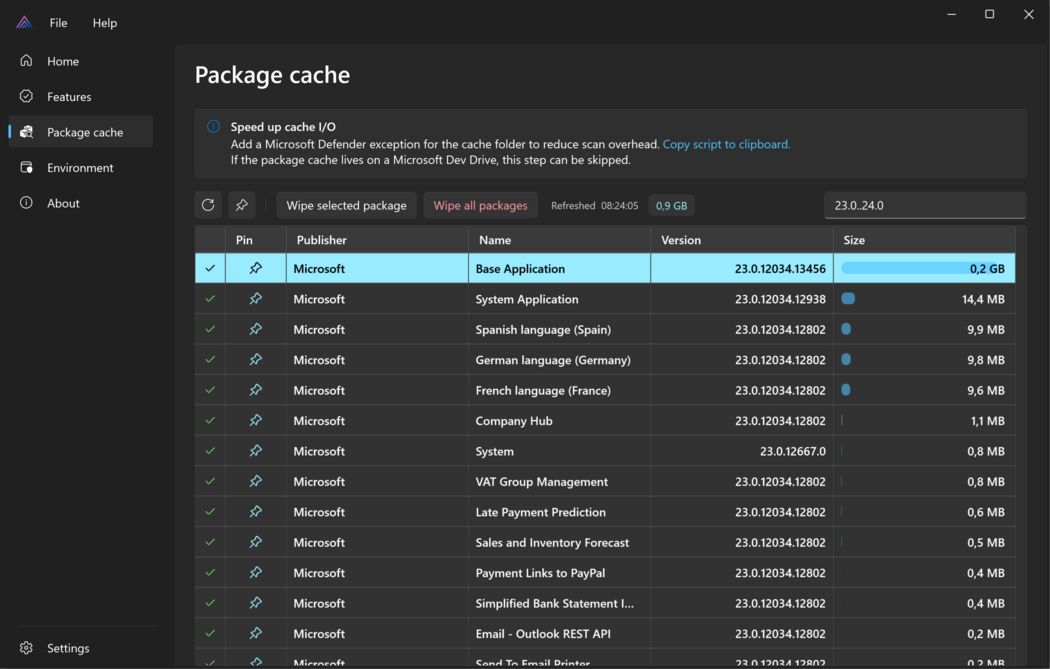Click the Spanish language size bar
This screenshot has width=1050, height=669.
click(846, 329)
